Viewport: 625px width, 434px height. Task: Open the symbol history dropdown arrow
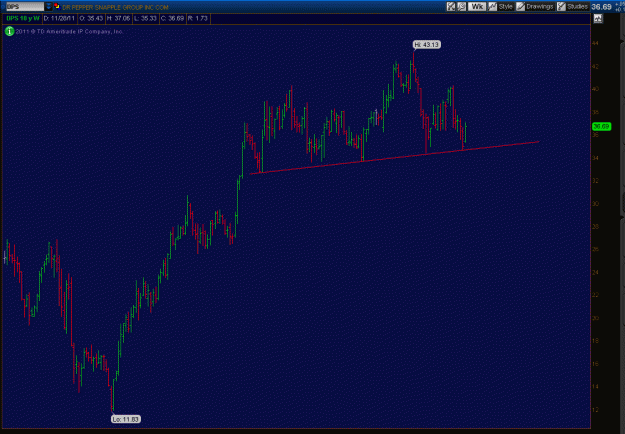[48, 7]
